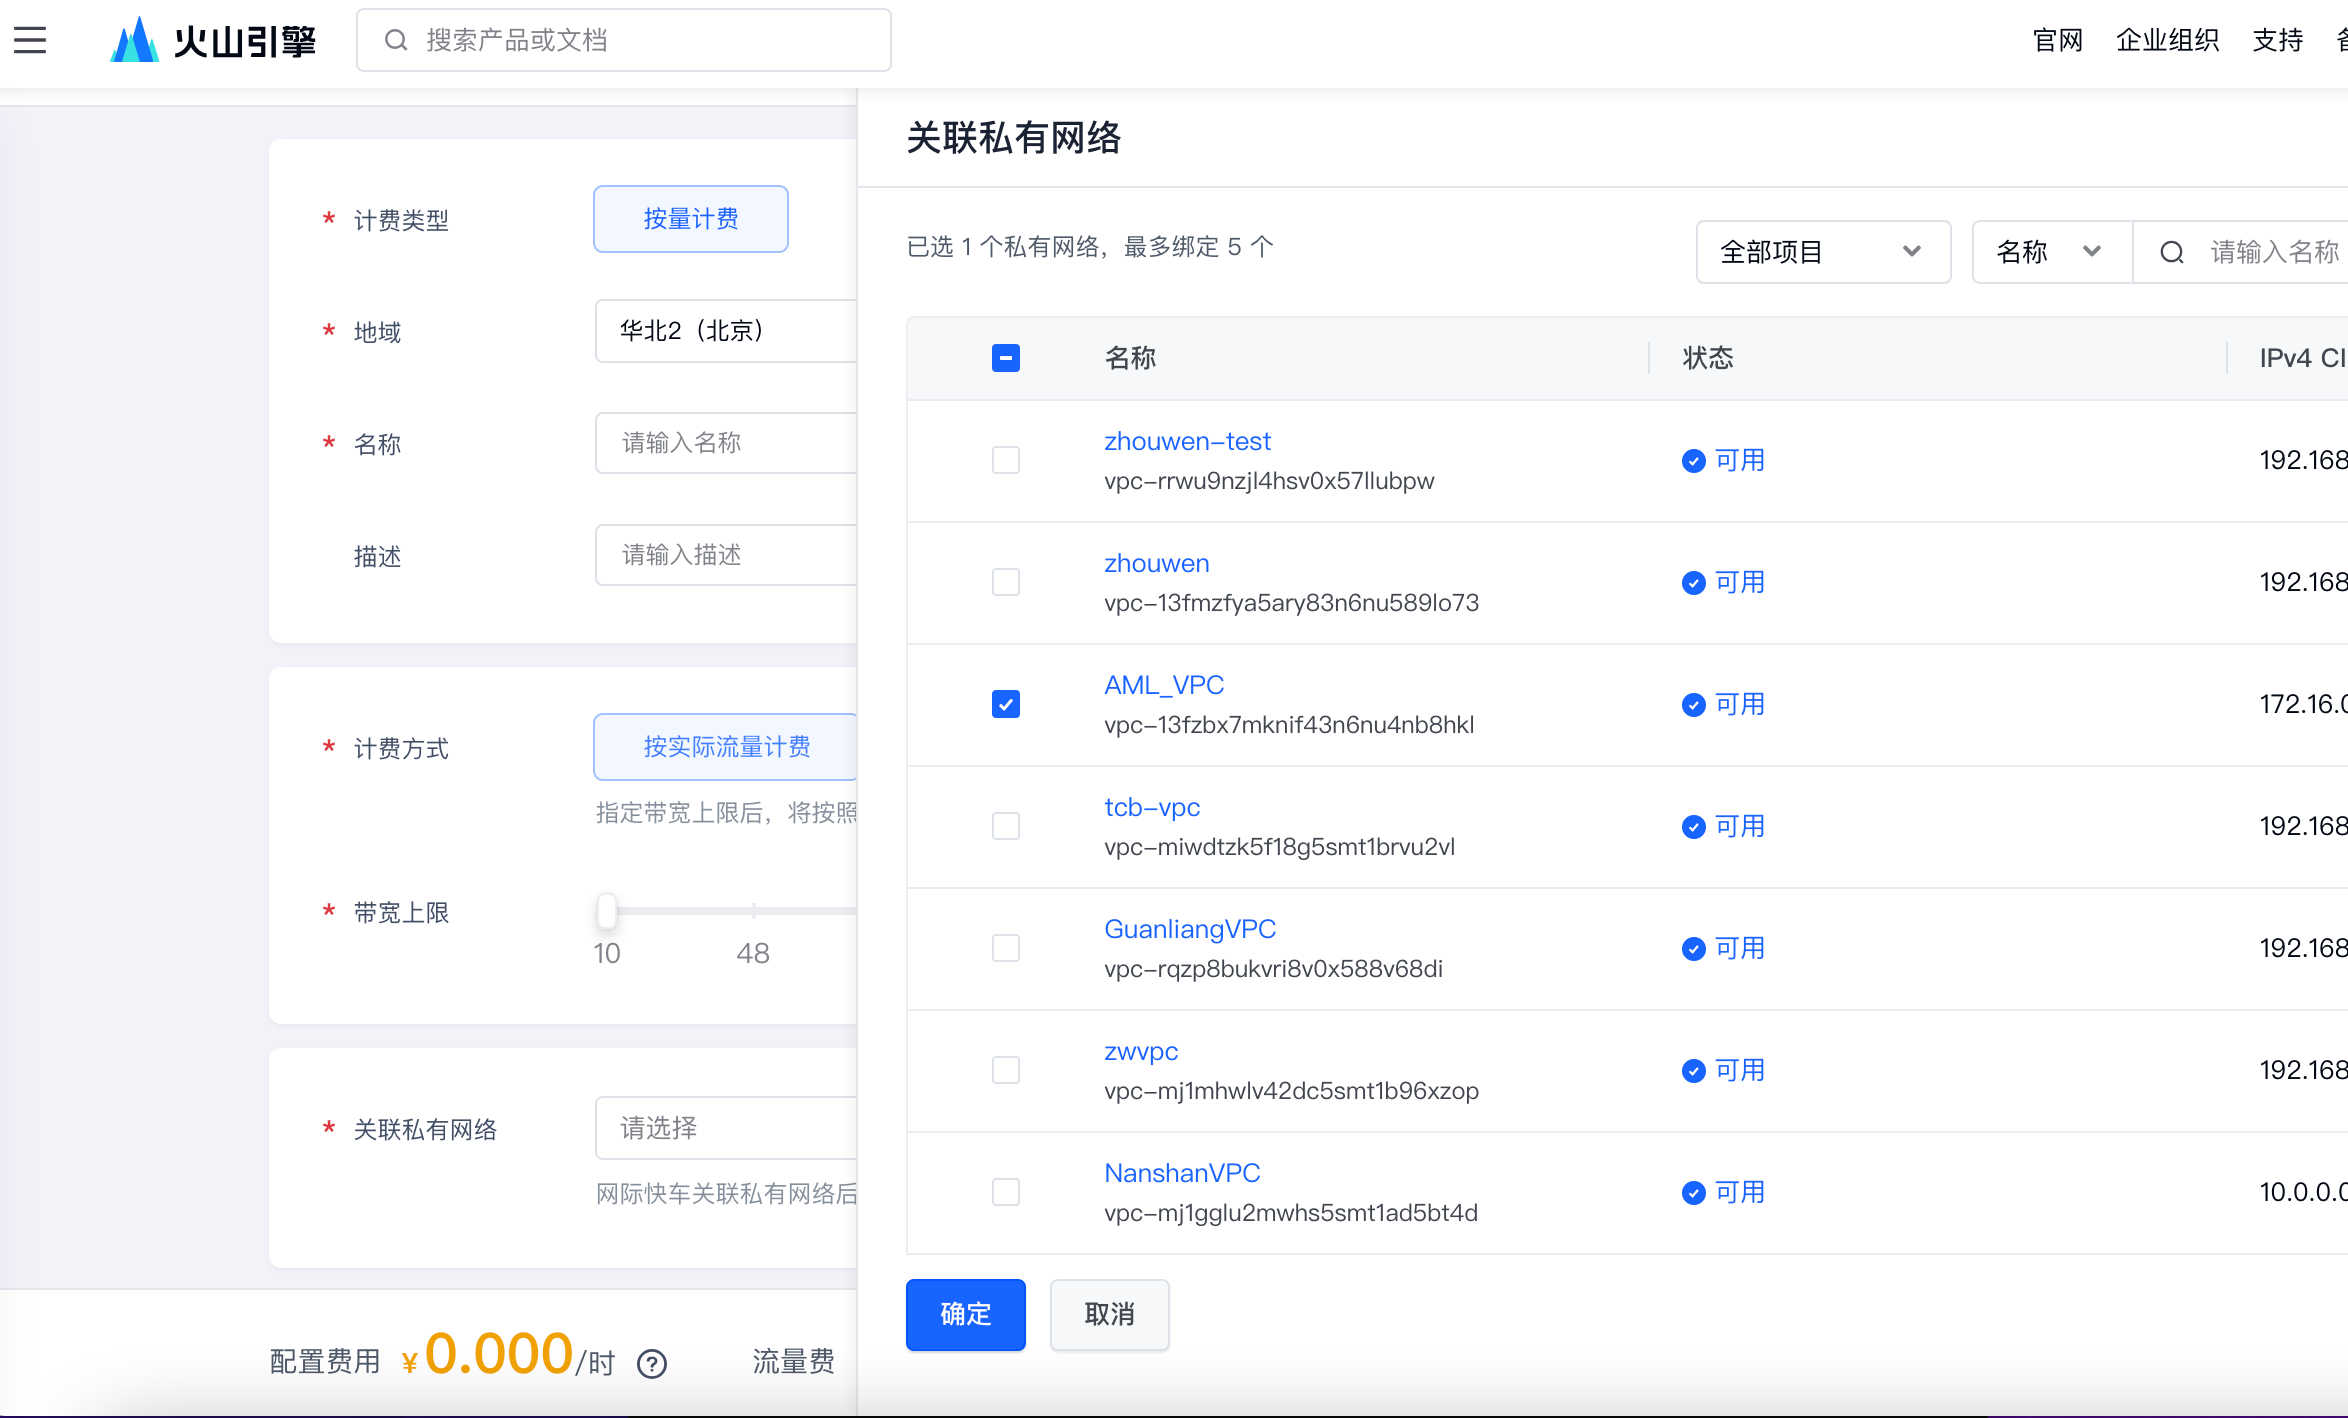
Task: Click the available status icon for NanshanVPC
Action: tap(1693, 1193)
